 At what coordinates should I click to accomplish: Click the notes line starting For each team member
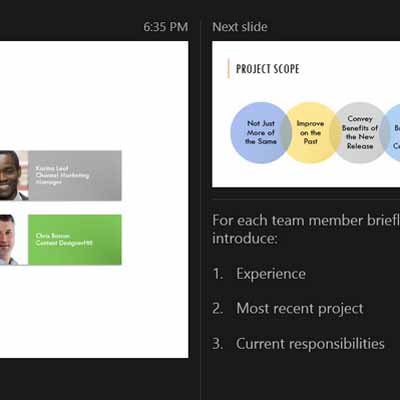(306, 221)
